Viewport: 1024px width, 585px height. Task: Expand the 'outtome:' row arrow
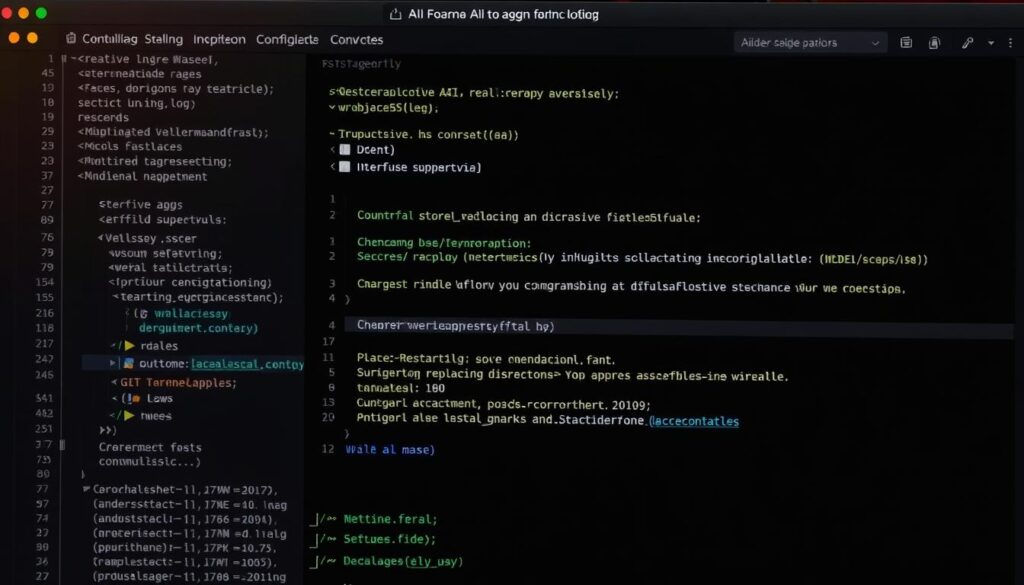[113, 363]
